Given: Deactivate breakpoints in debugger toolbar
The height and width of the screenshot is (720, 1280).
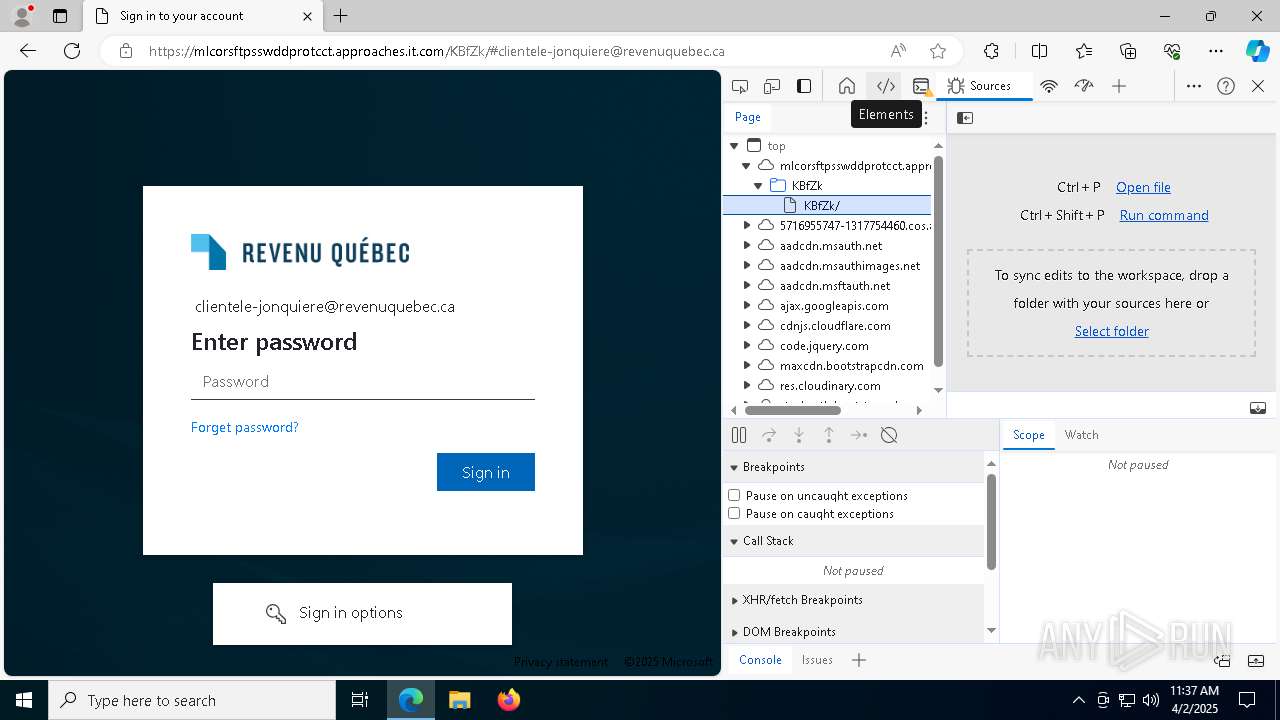Looking at the screenshot, I should 889,435.
